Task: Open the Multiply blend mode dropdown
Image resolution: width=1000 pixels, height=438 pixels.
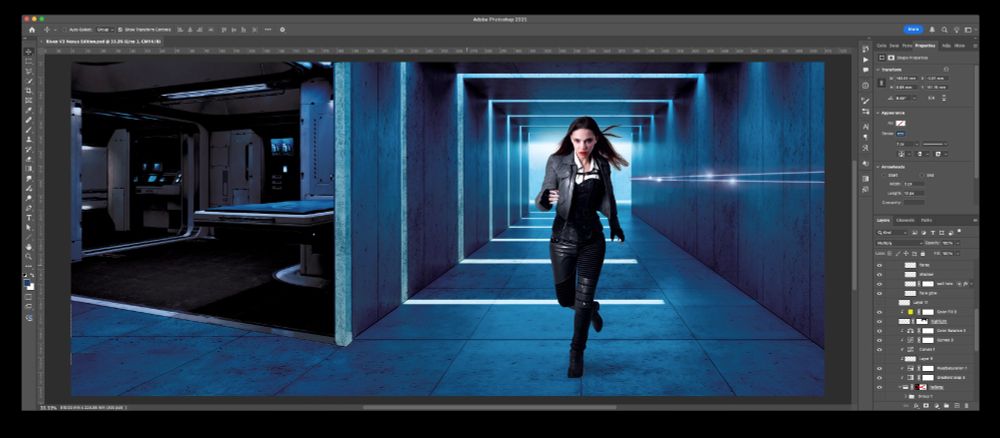Action: [x=900, y=243]
